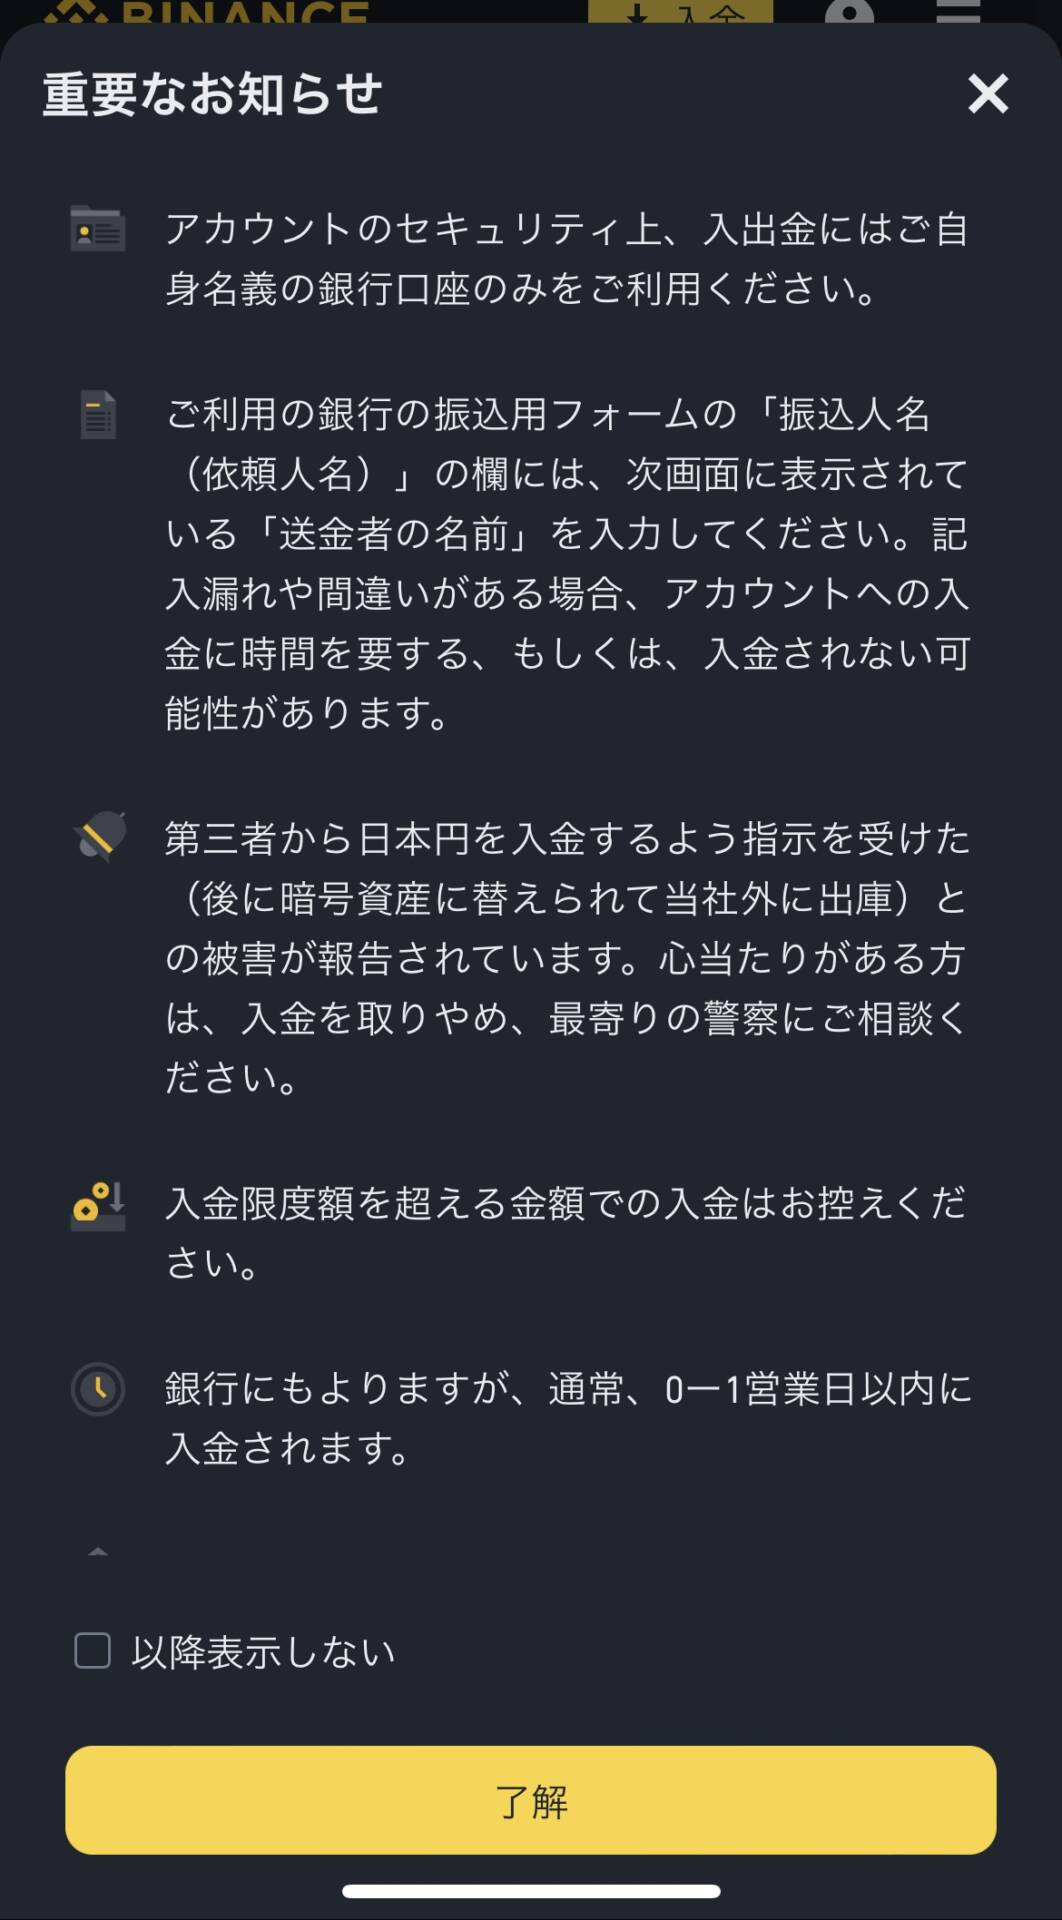The width and height of the screenshot is (1062, 1920).
Task: Click the notice about 振込人名 entry
Action: 566,563
